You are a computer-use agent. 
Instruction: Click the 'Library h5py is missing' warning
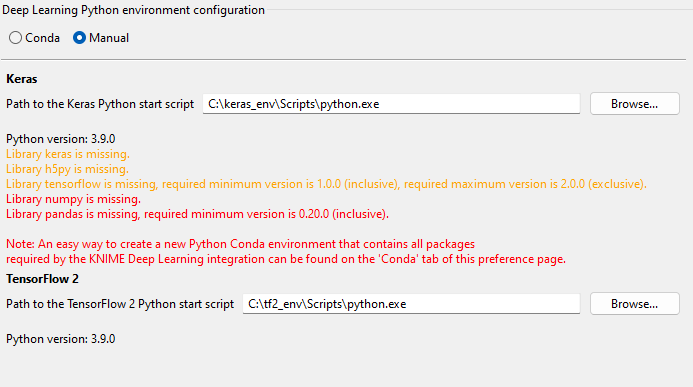(x=67, y=169)
